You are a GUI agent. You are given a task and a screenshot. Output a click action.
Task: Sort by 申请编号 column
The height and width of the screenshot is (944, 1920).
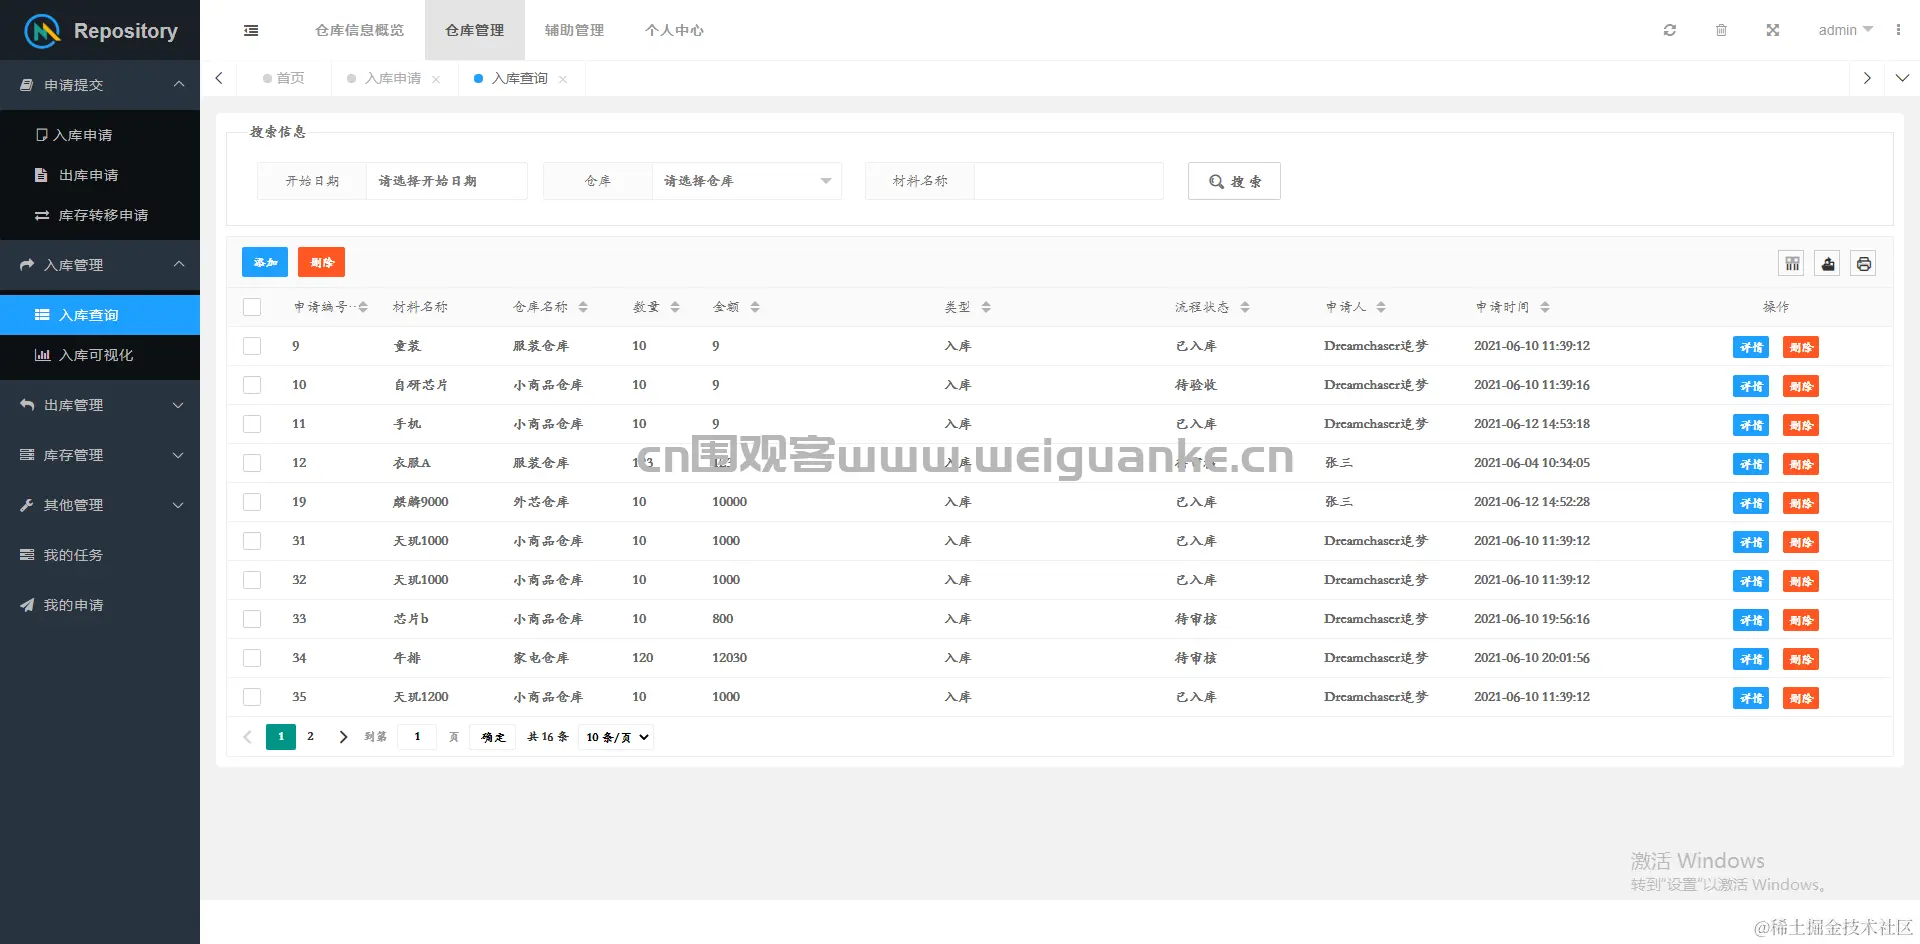pyautogui.click(x=363, y=307)
